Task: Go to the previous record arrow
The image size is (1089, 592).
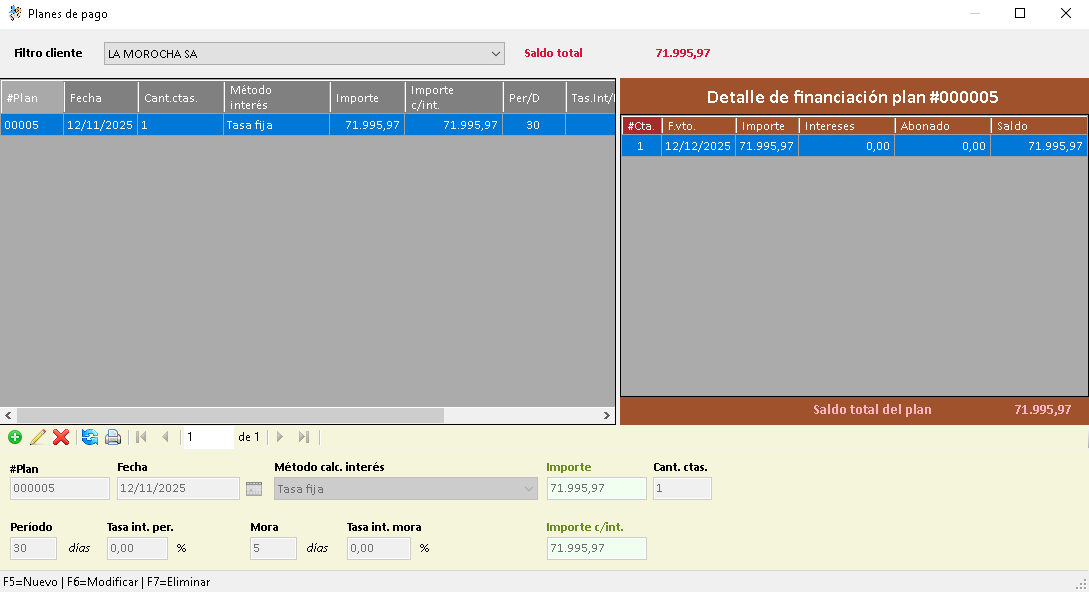Action: (x=165, y=437)
